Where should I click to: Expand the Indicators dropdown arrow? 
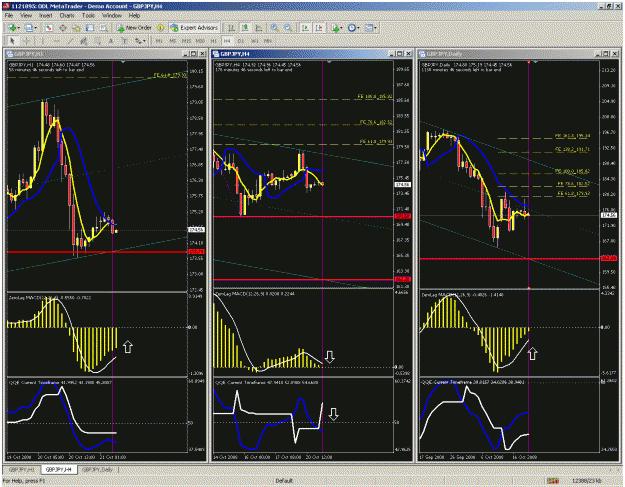342,28
